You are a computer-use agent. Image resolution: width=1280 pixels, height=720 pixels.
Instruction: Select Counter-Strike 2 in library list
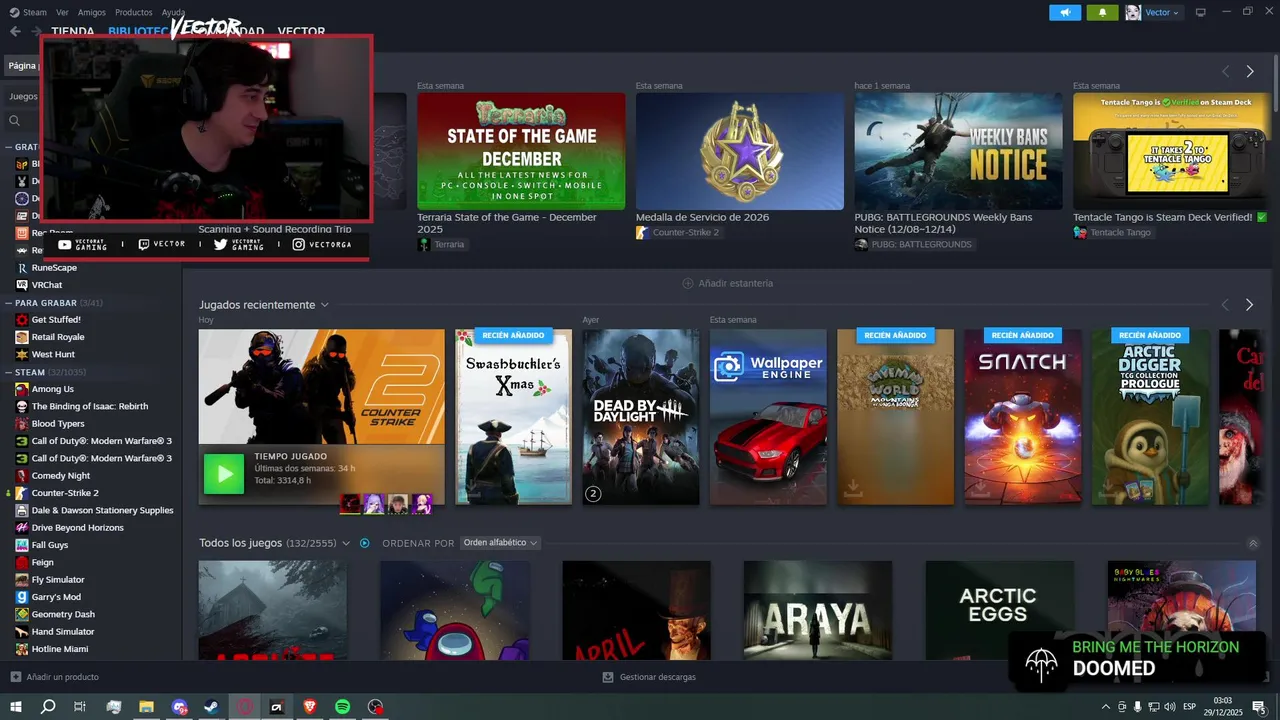point(65,493)
